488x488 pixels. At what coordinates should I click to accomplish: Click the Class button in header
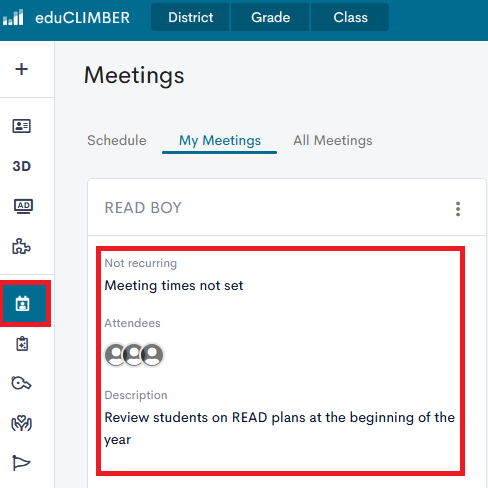[x=350, y=17]
